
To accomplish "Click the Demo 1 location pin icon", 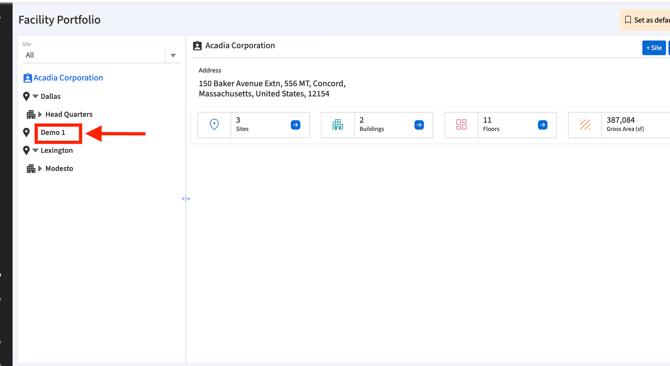I will pos(26,133).
